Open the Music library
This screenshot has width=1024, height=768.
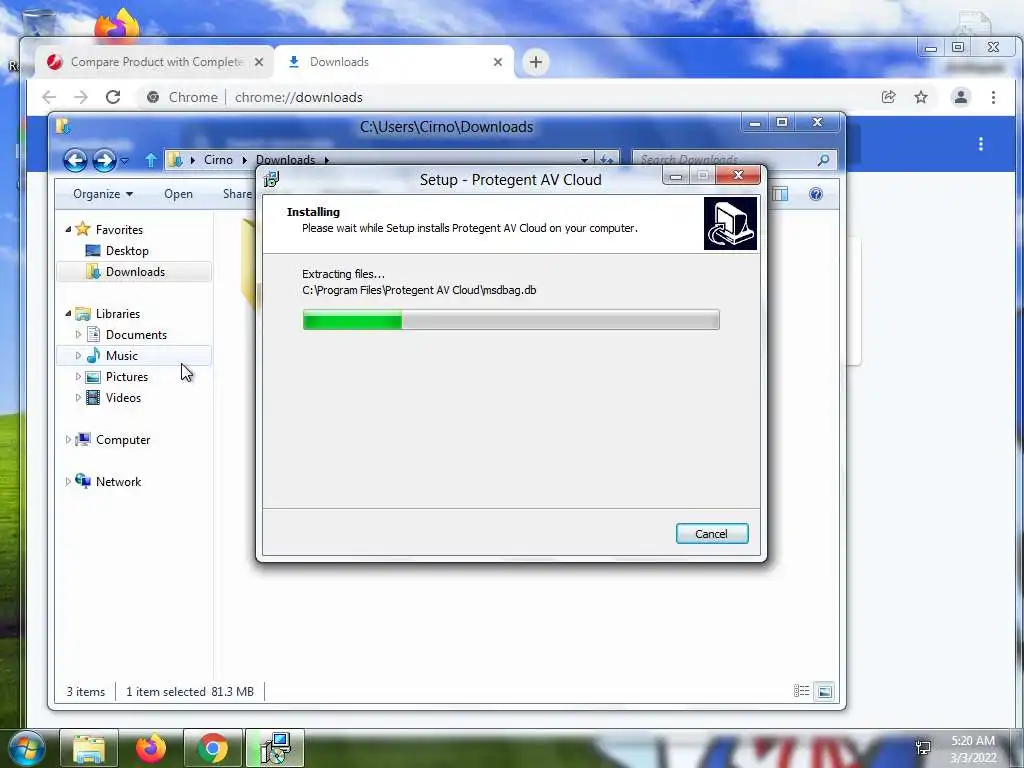pyautogui.click(x=121, y=355)
